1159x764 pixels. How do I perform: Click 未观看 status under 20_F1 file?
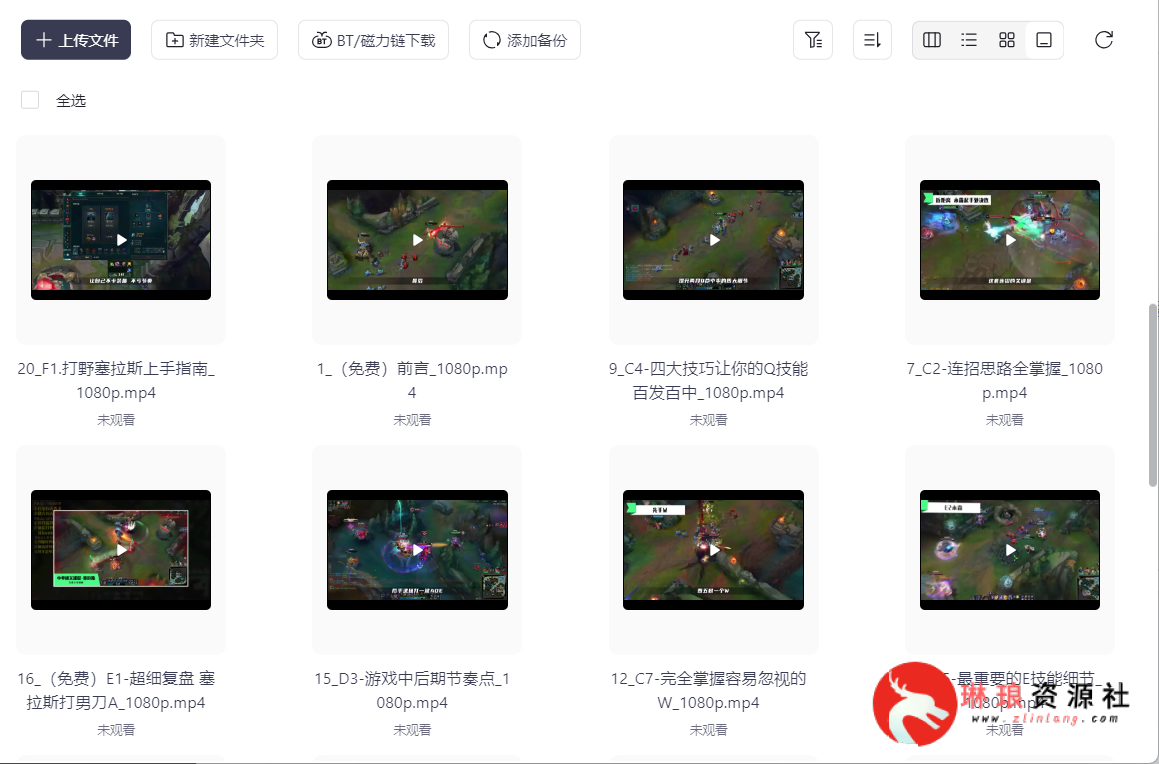pyautogui.click(x=116, y=420)
